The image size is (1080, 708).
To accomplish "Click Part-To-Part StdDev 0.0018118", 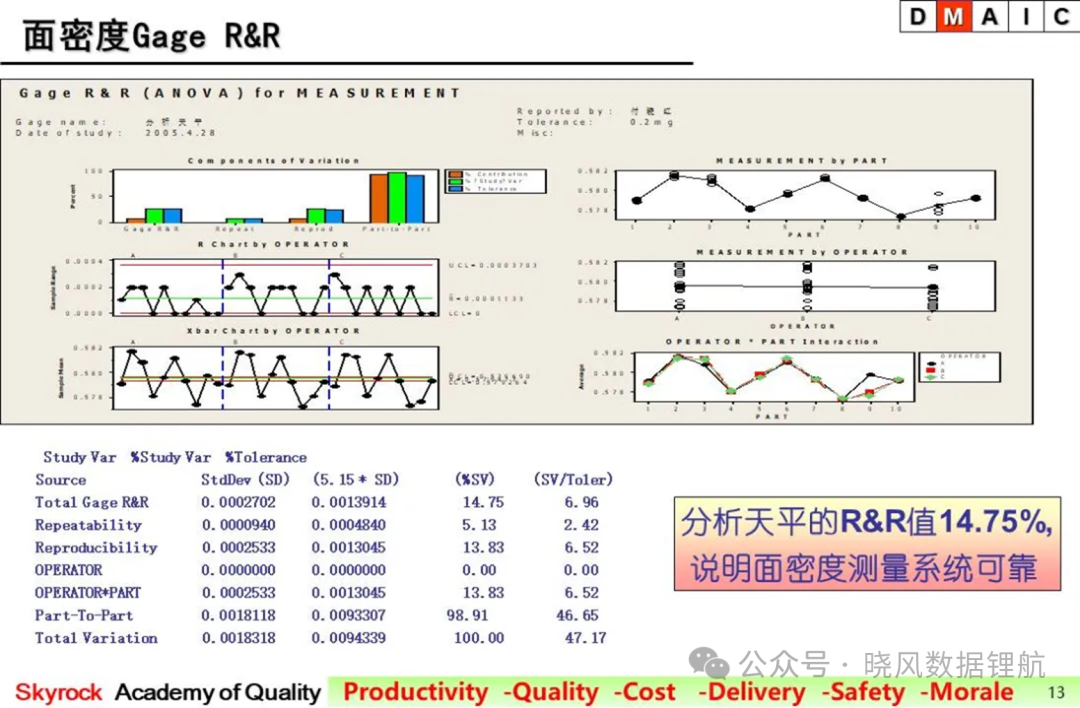I will click(x=238, y=616).
